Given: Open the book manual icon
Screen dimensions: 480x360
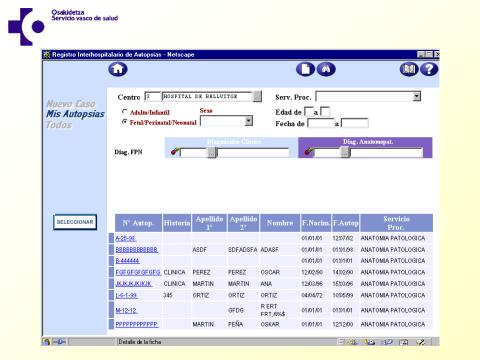Looking at the screenshot, I should tap(409, 69).
